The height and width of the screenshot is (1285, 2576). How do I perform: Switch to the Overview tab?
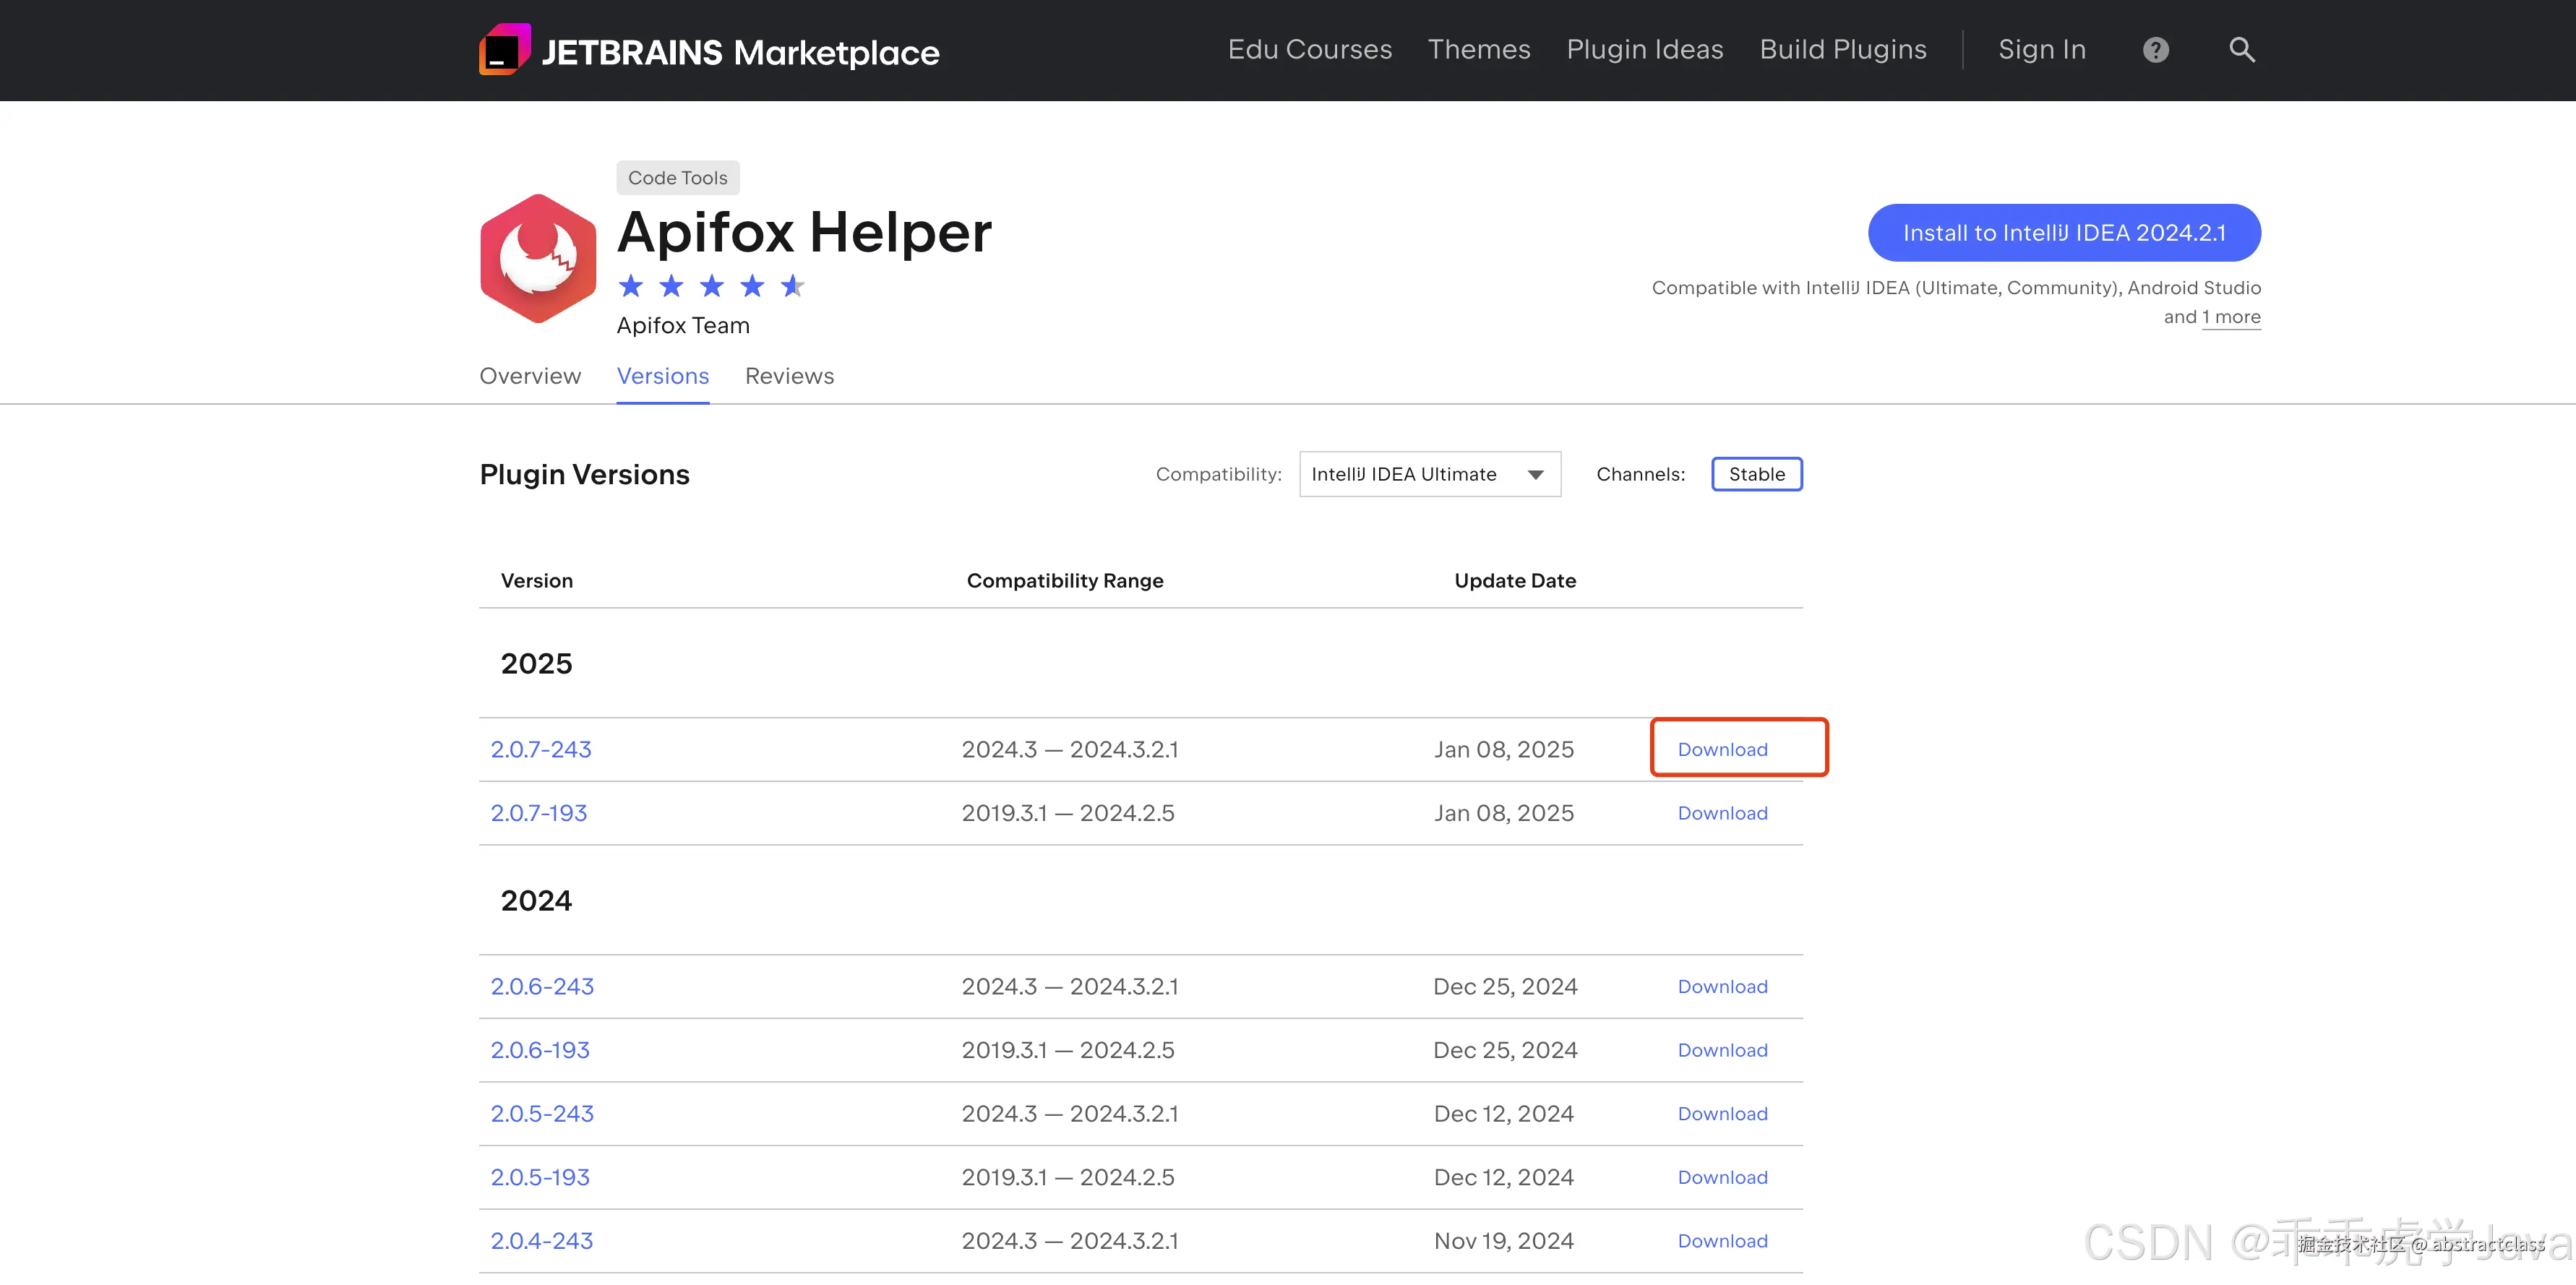530,376
